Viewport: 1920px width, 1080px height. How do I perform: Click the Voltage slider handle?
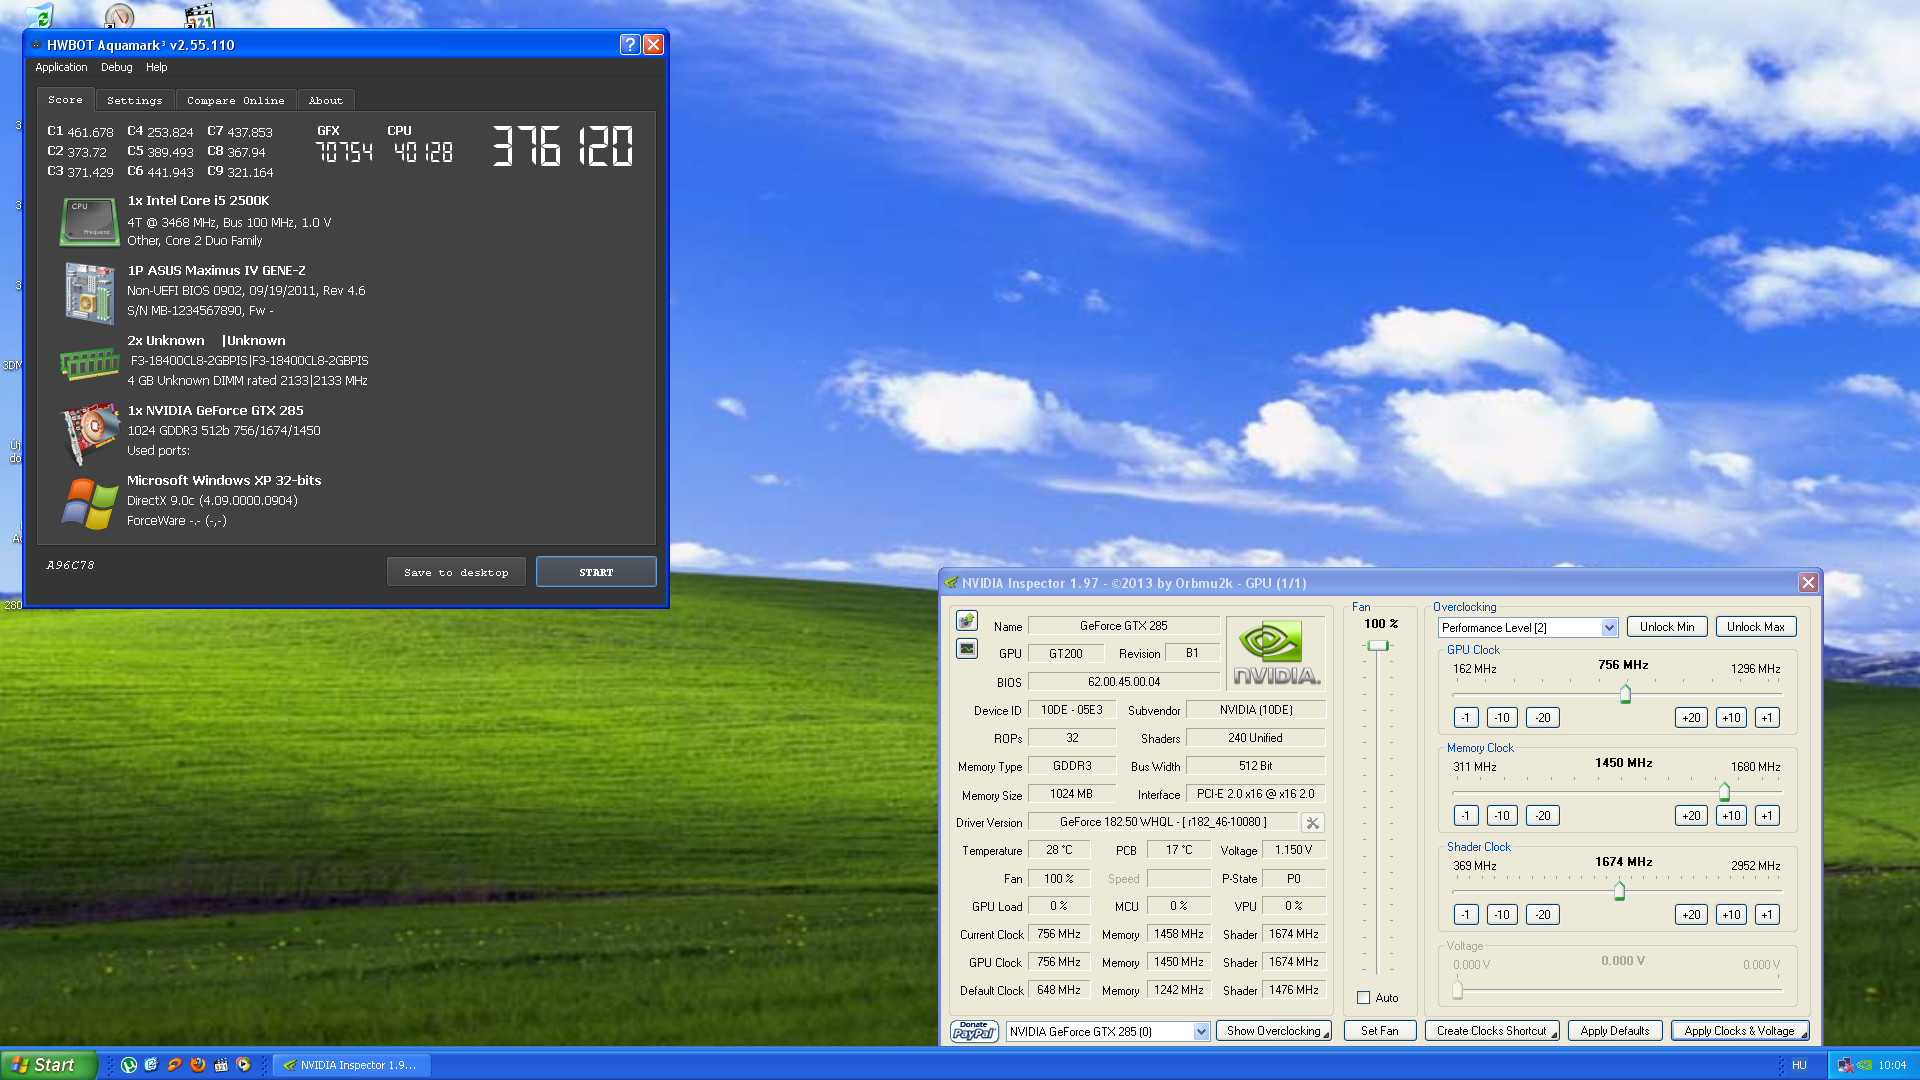coord(1457,990)
